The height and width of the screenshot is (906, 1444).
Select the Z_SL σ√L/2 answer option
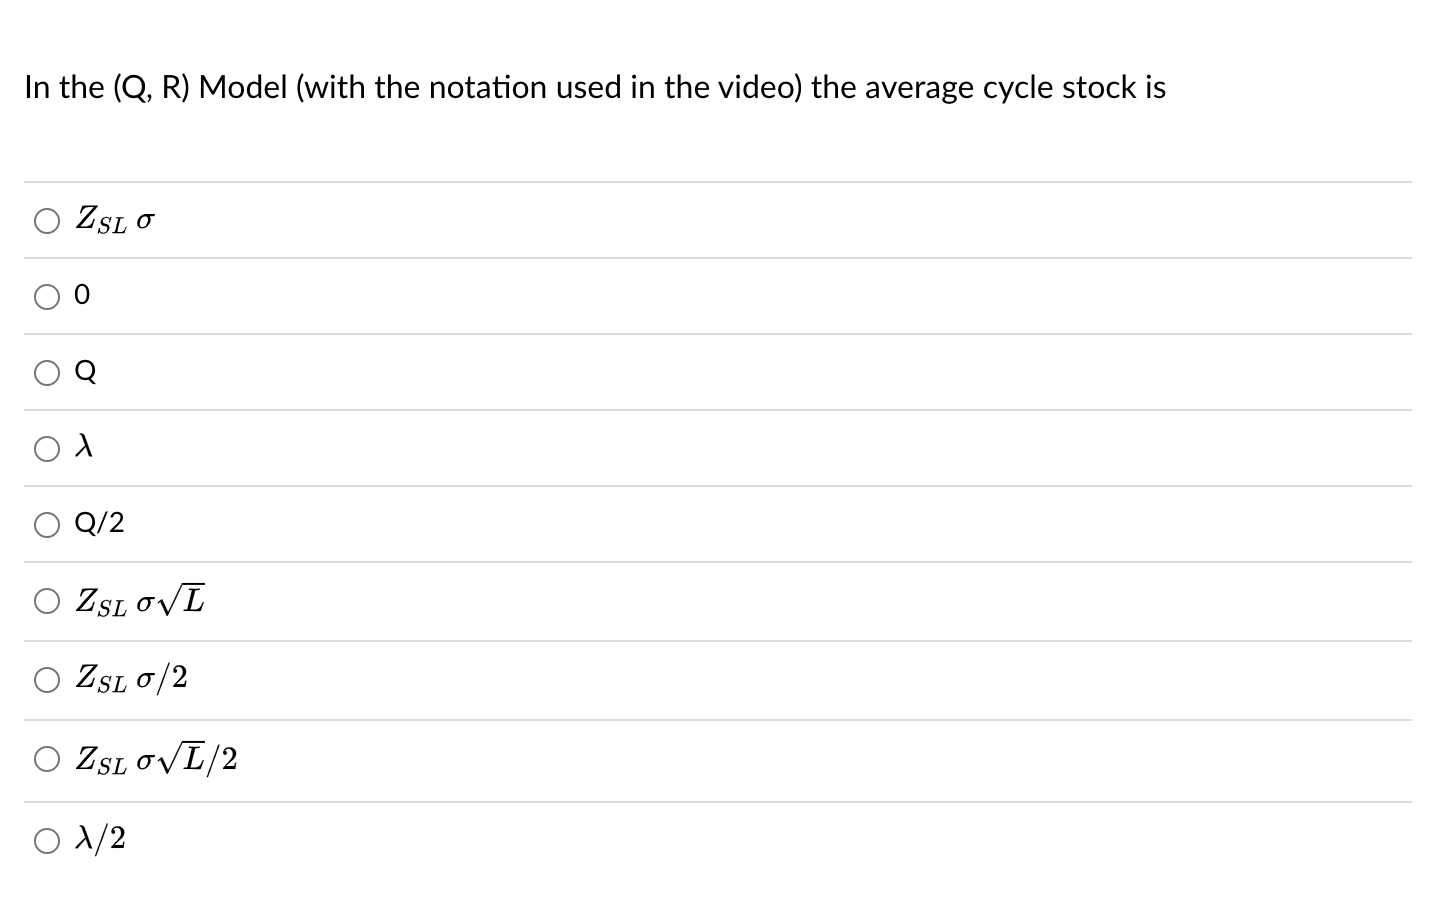(46, 759)
